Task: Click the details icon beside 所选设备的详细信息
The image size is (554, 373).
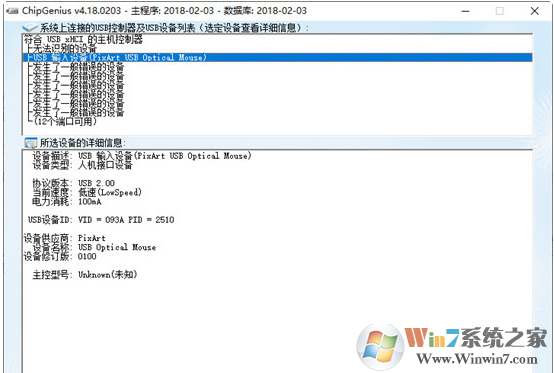Action: tap(30, 143)
